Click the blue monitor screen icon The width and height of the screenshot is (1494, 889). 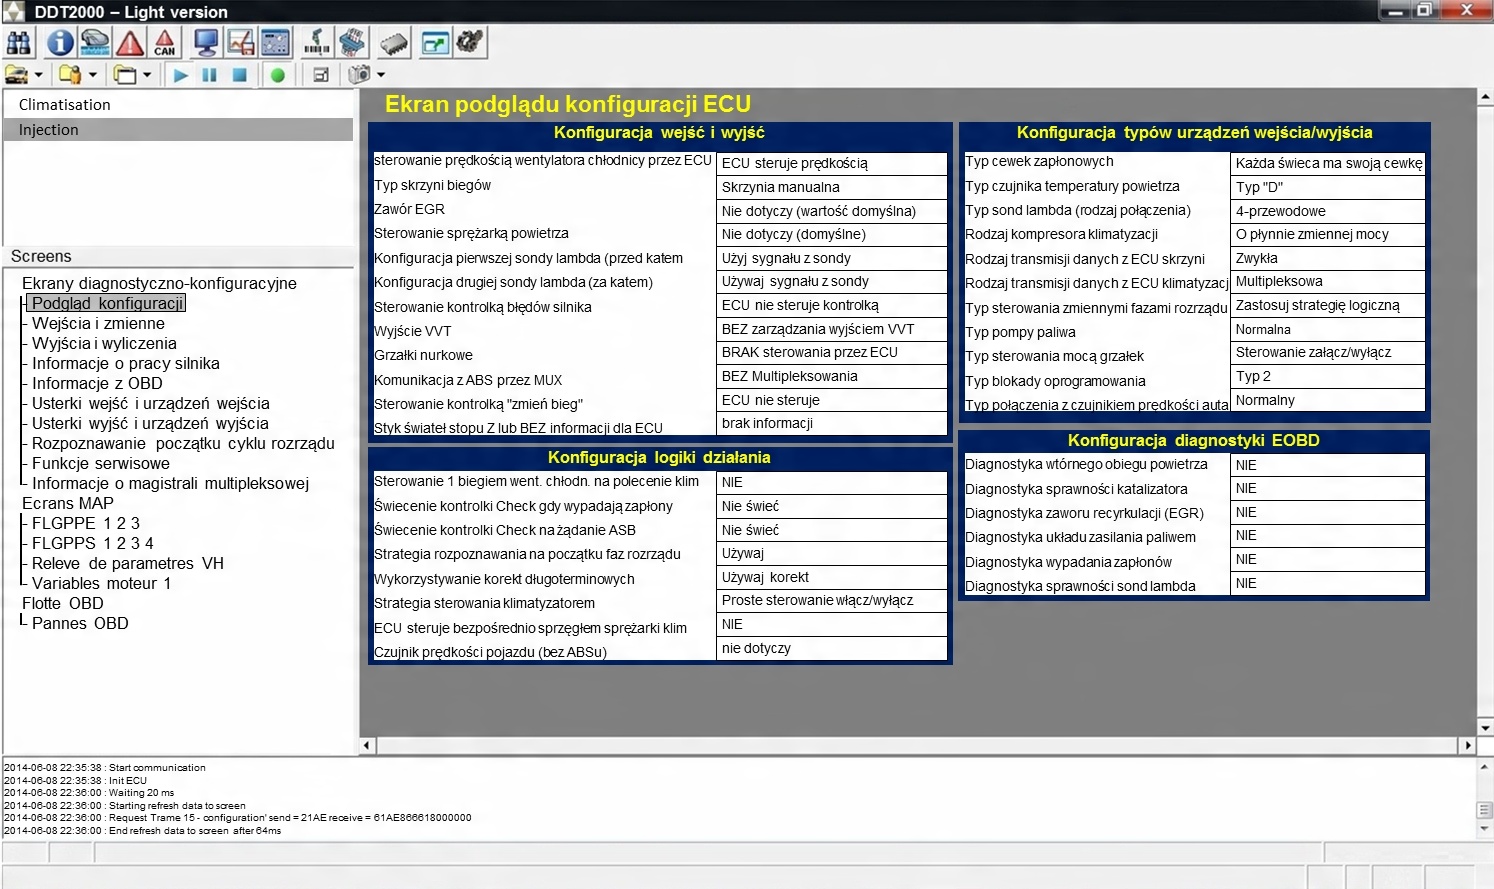coord(206,43)
